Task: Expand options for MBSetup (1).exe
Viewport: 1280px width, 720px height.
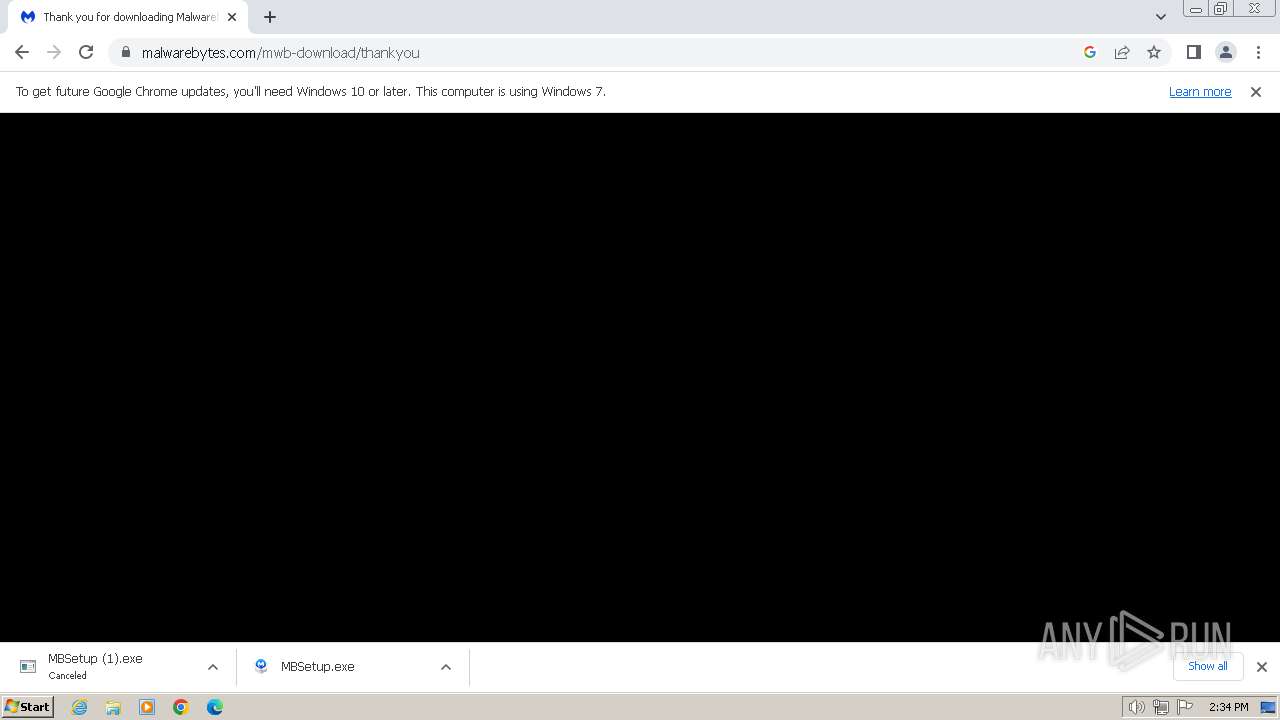Action: tap(213, 667)
